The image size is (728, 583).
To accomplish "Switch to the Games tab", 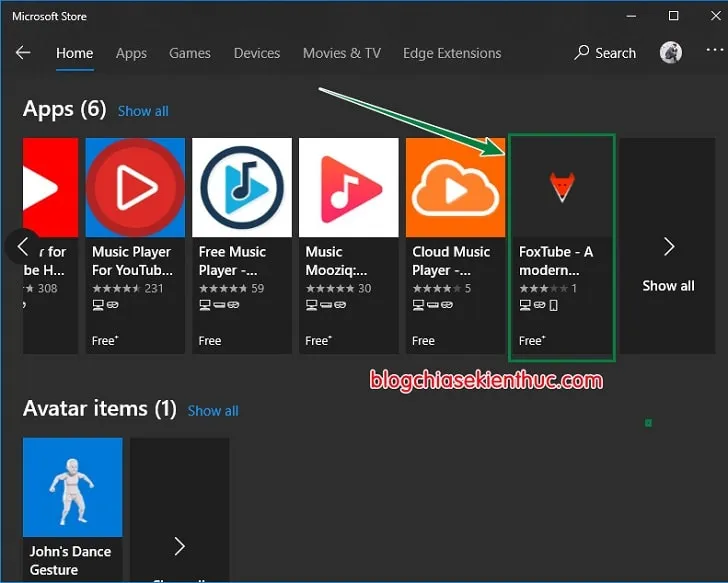I will click(x=189, y=53).
